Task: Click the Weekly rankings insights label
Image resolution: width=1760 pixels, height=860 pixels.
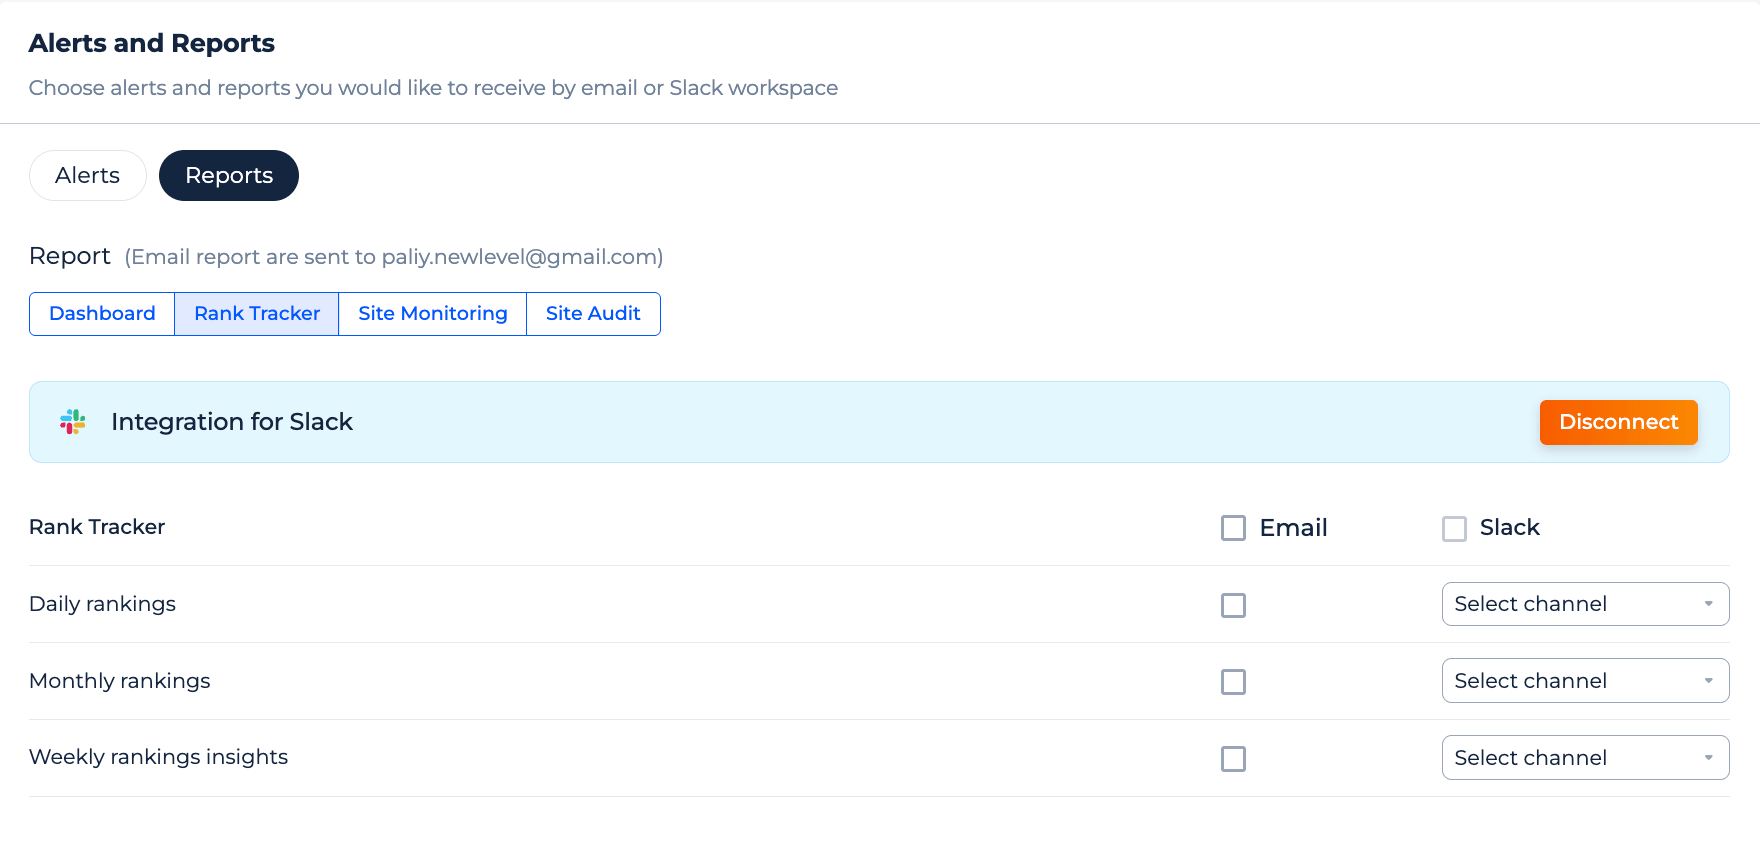Action: [x=158, y=757]
